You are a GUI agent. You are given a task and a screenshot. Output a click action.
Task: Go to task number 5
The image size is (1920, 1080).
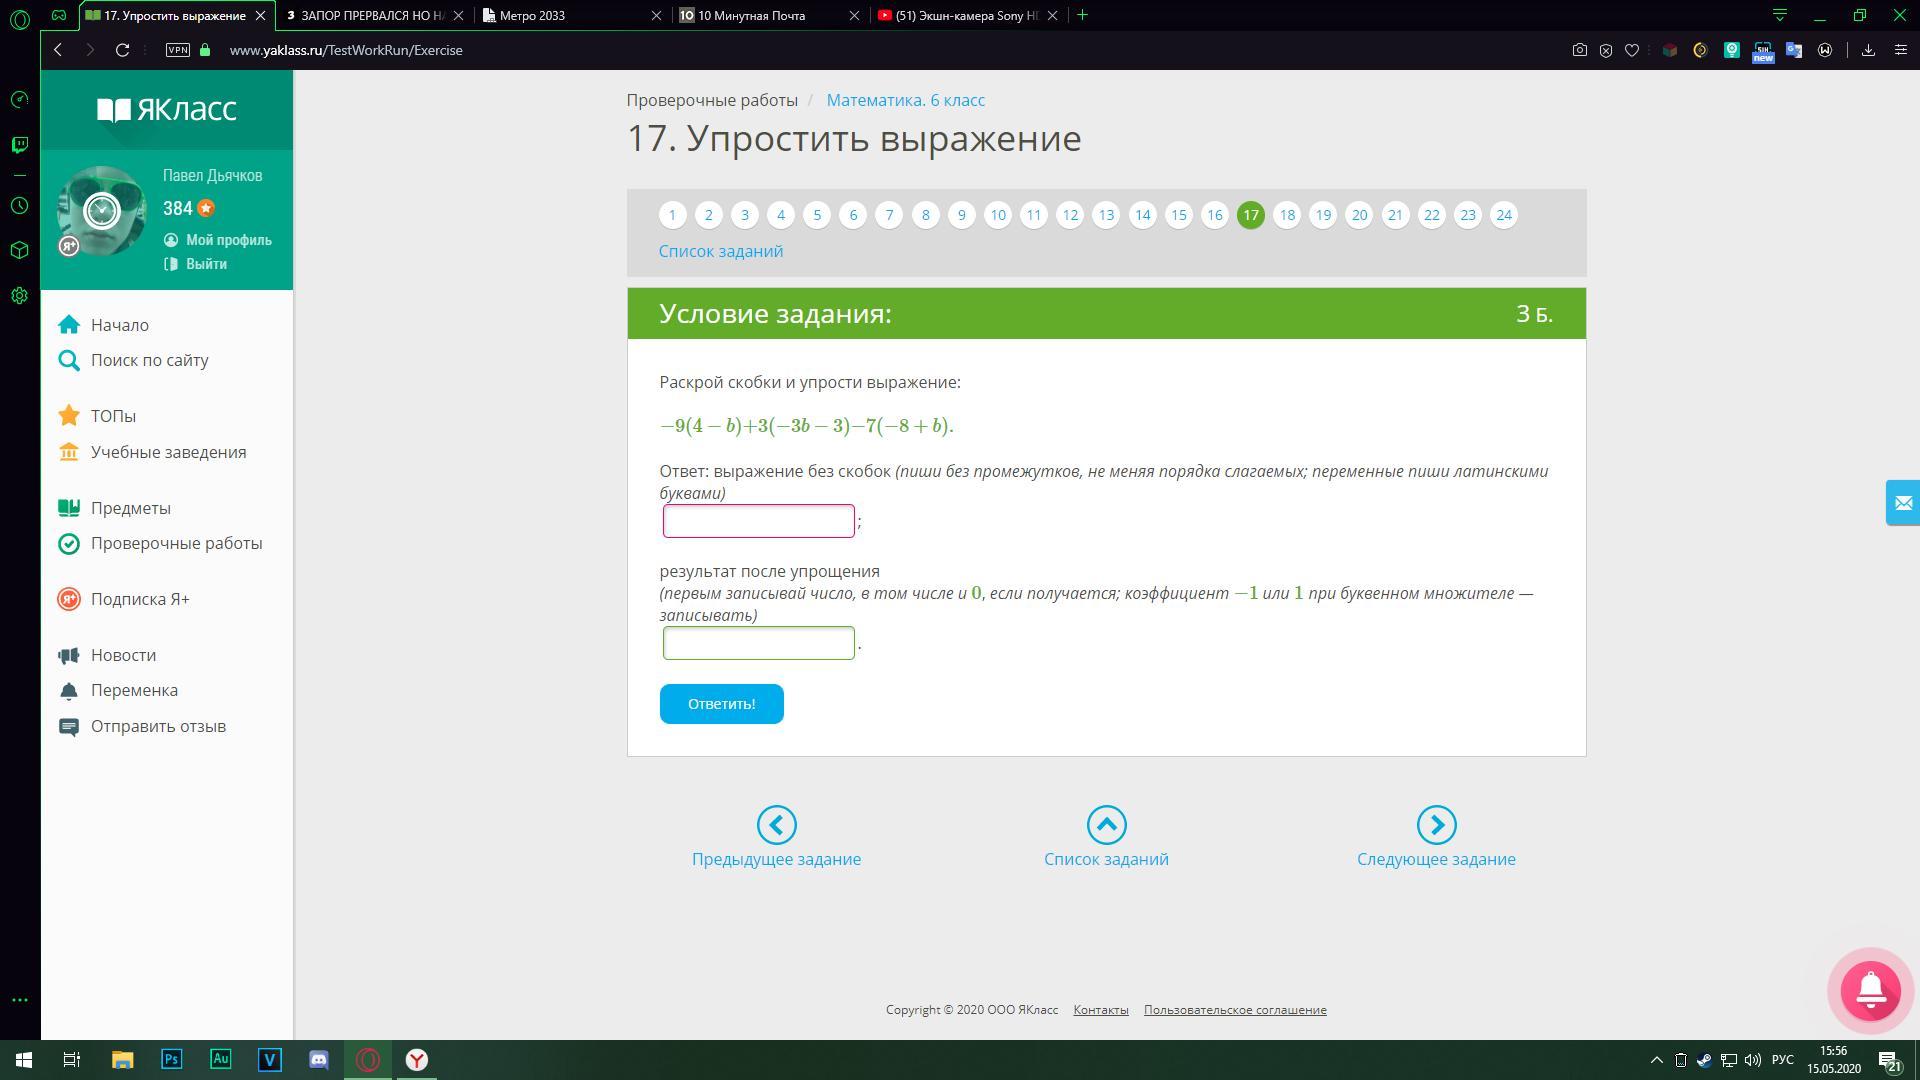pos(817,215)
